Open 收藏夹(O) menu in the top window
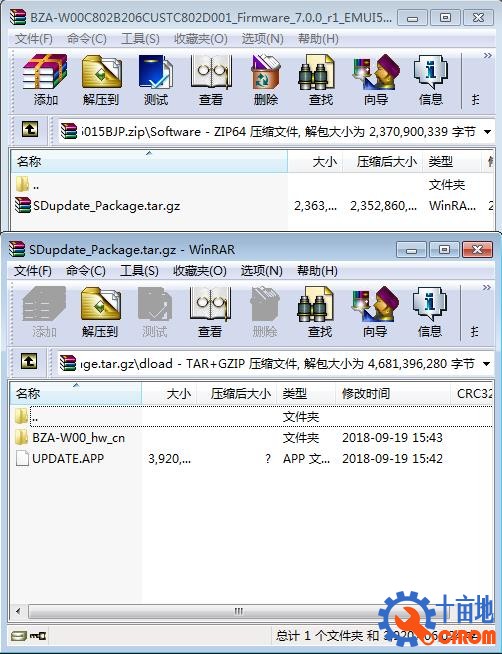 pos(201,39)
